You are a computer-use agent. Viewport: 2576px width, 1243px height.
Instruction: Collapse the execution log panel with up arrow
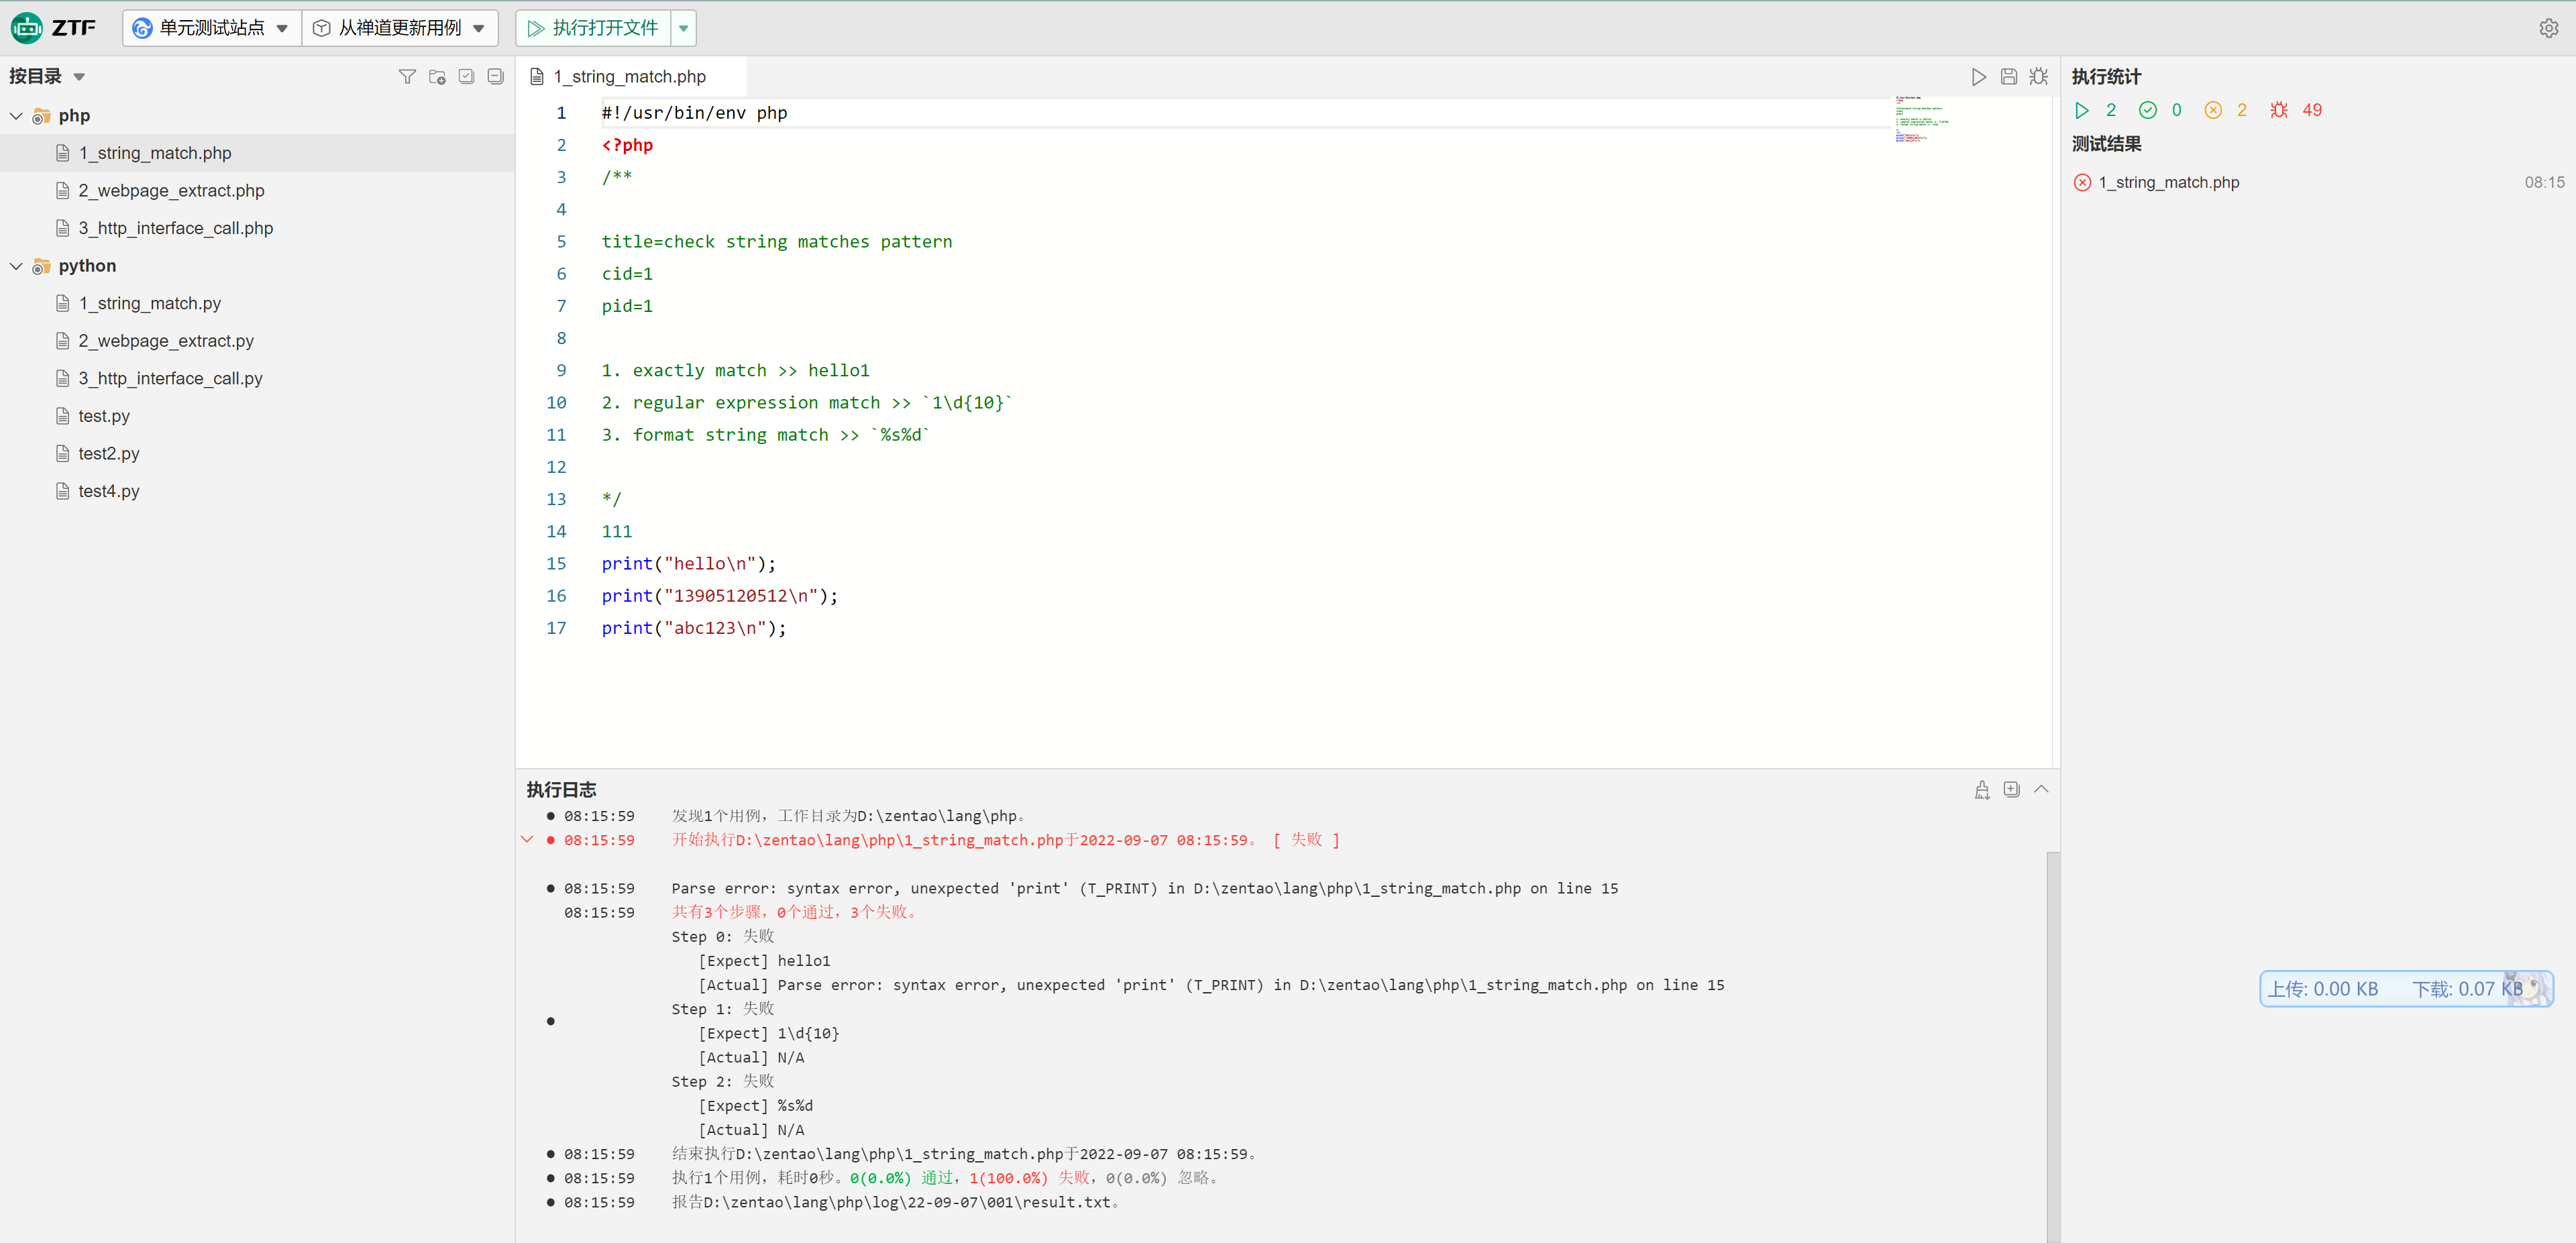click(2041, 790)
